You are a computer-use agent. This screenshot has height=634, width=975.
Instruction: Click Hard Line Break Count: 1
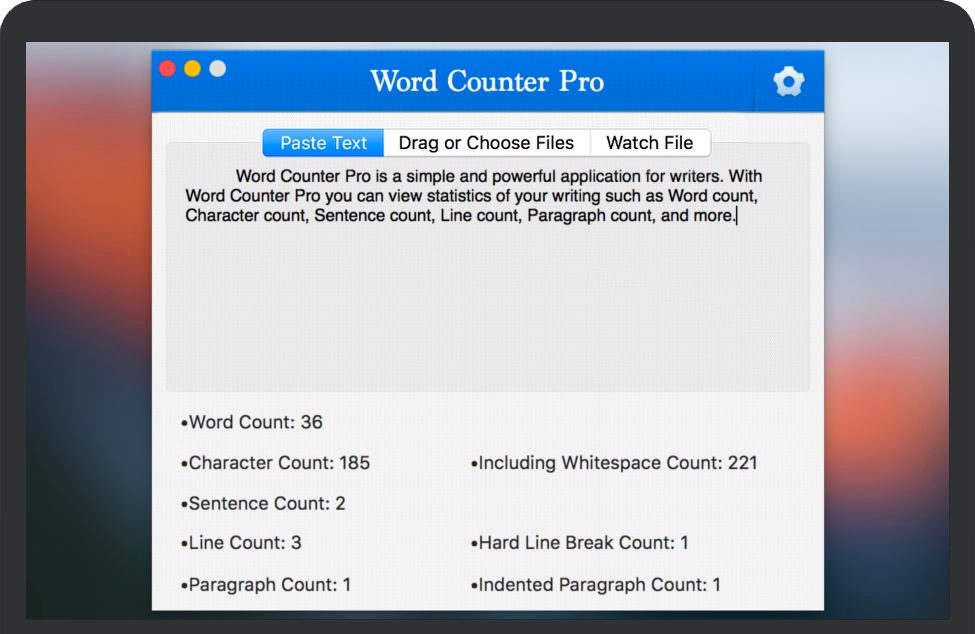click(x=582, y=543)
